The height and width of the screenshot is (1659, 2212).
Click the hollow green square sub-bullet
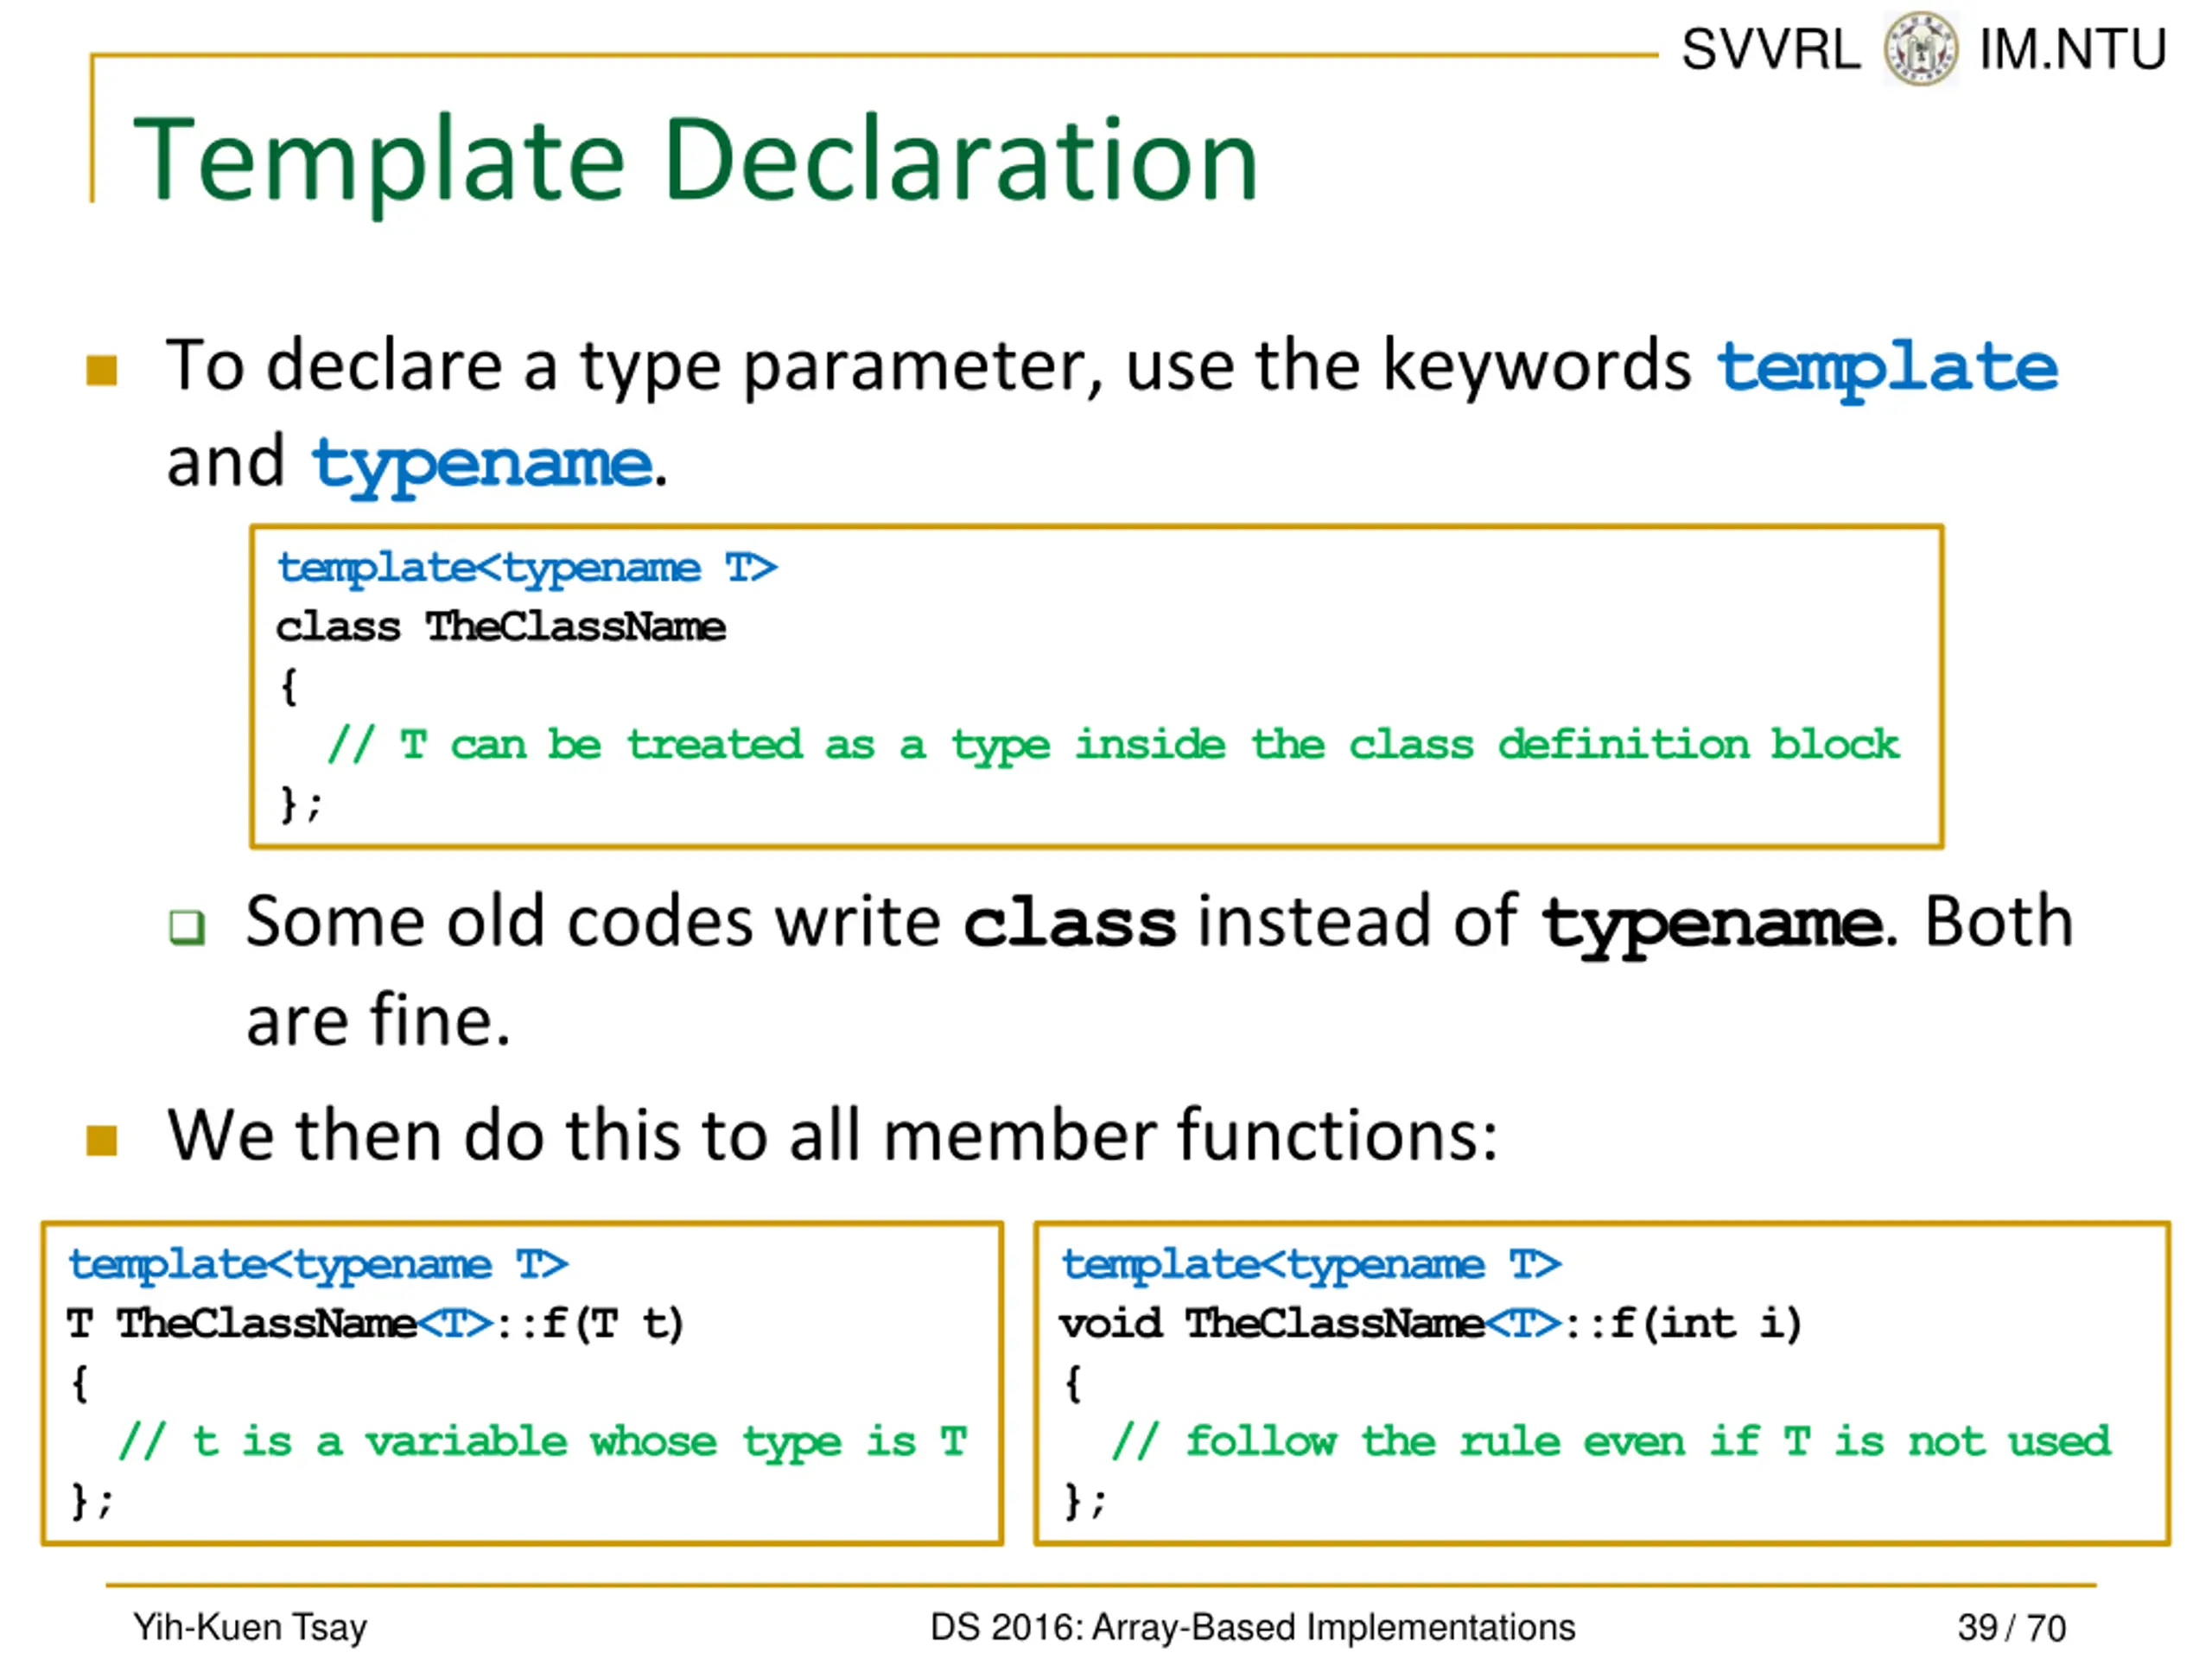point(187,927)
